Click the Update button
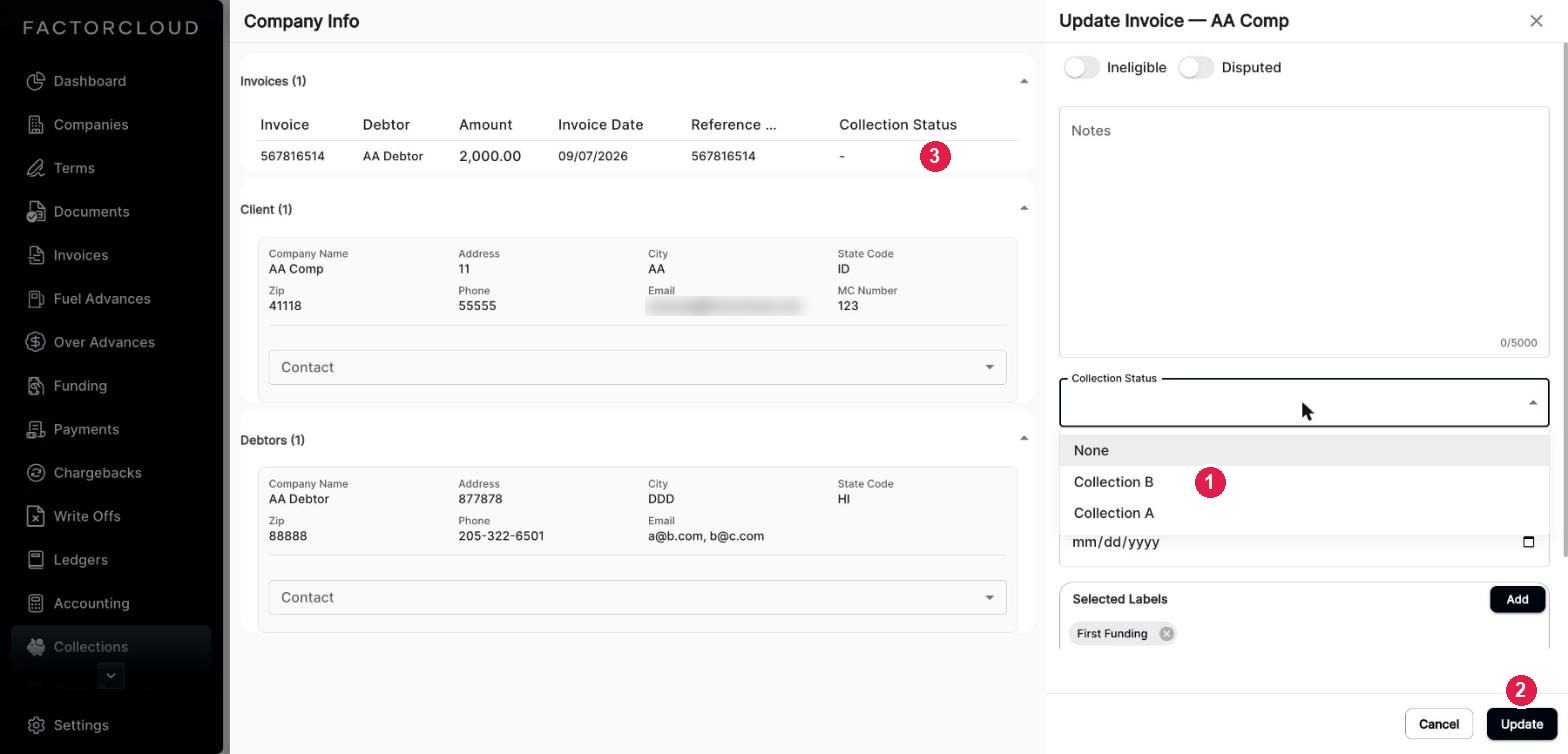The image size is (1568, 754). tap(1521, 724)
